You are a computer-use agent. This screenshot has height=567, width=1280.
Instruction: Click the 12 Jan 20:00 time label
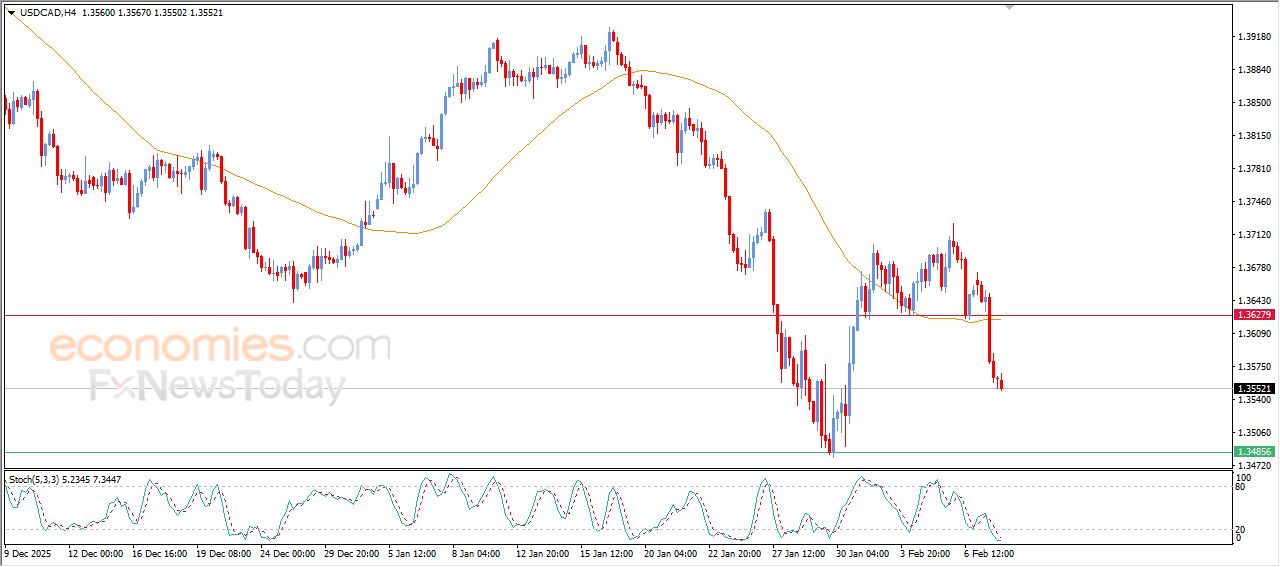click(543, 552)
